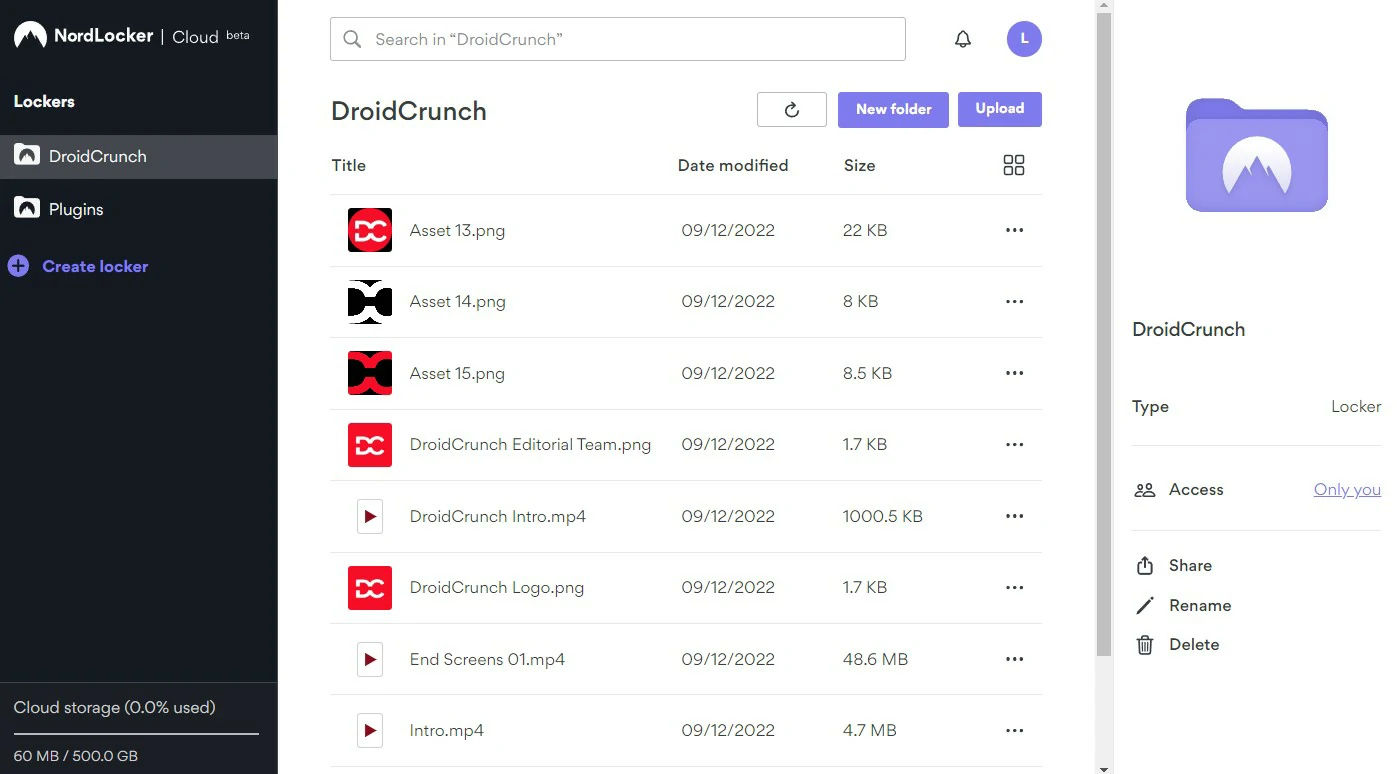Click the DroidCrunch page heading

(409, 110)
